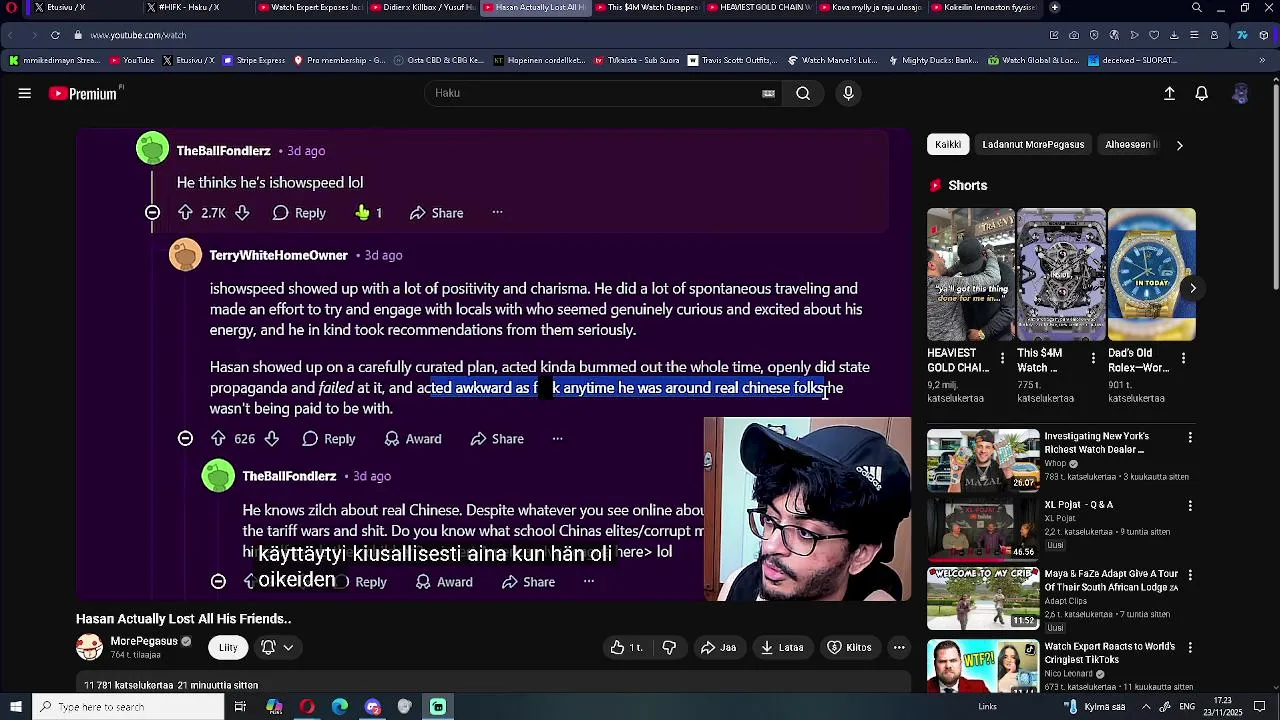1280x720 pixels.
Task: Collapse TheBallFondlerz top comment thread
Action: click(x=152, y=213)
